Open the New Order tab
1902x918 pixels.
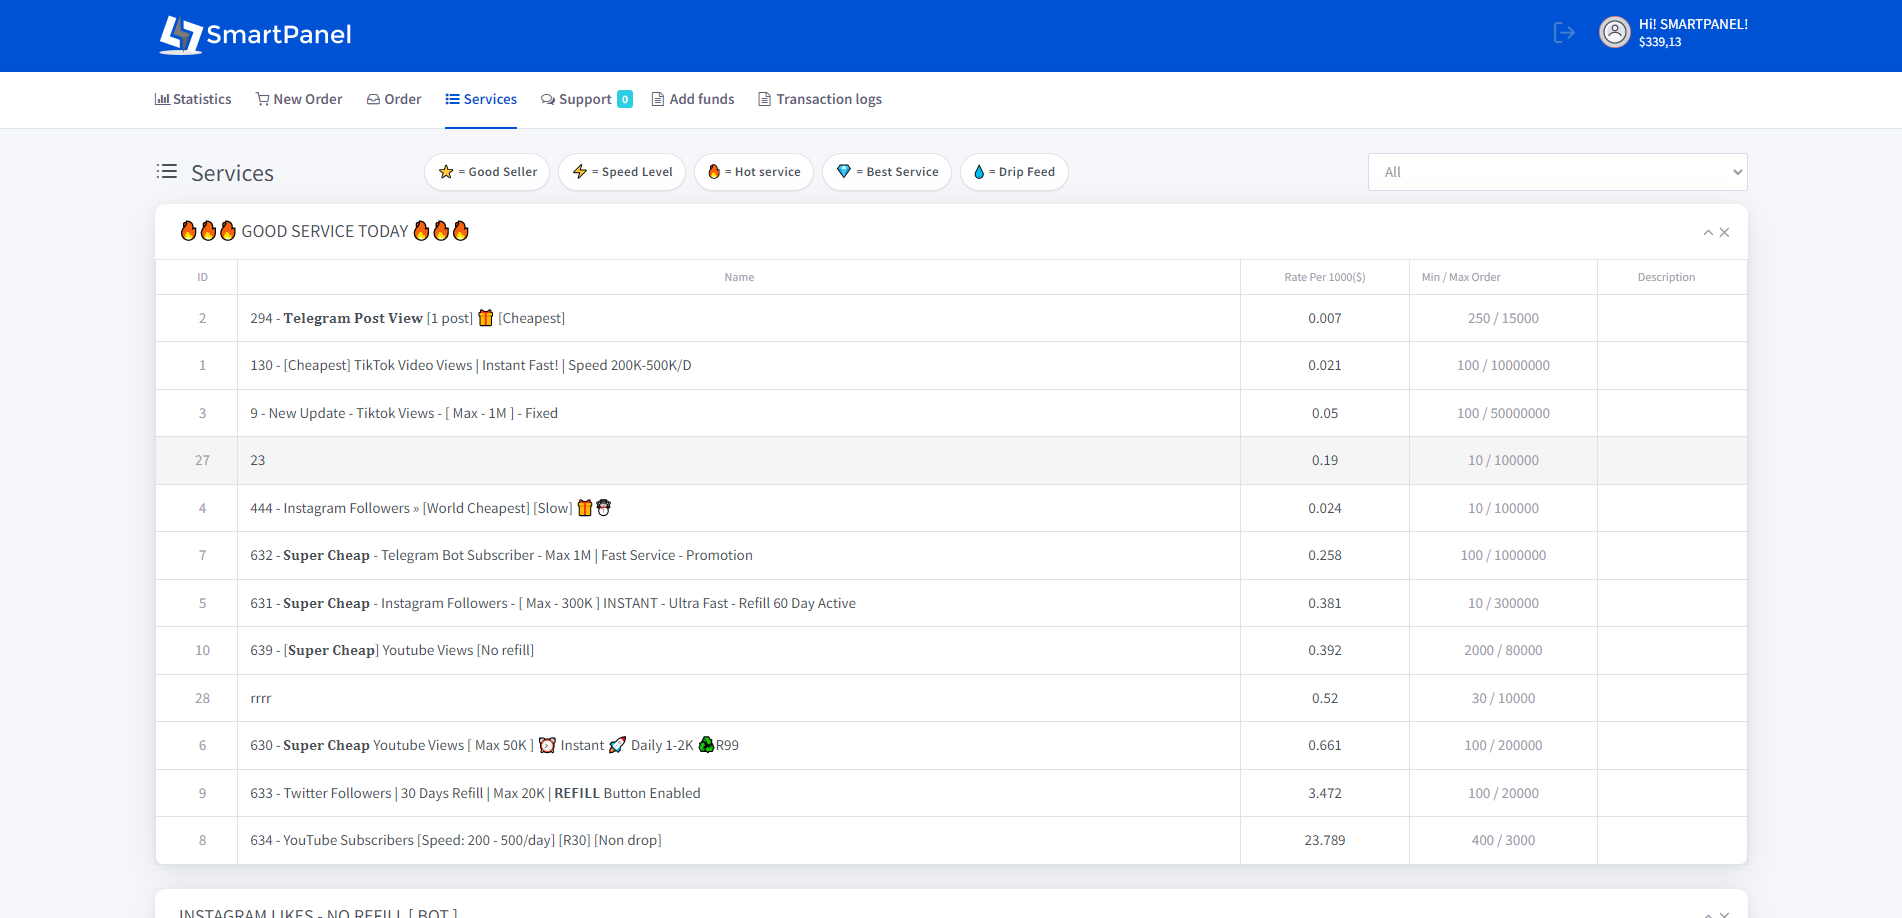click(299, 99)
